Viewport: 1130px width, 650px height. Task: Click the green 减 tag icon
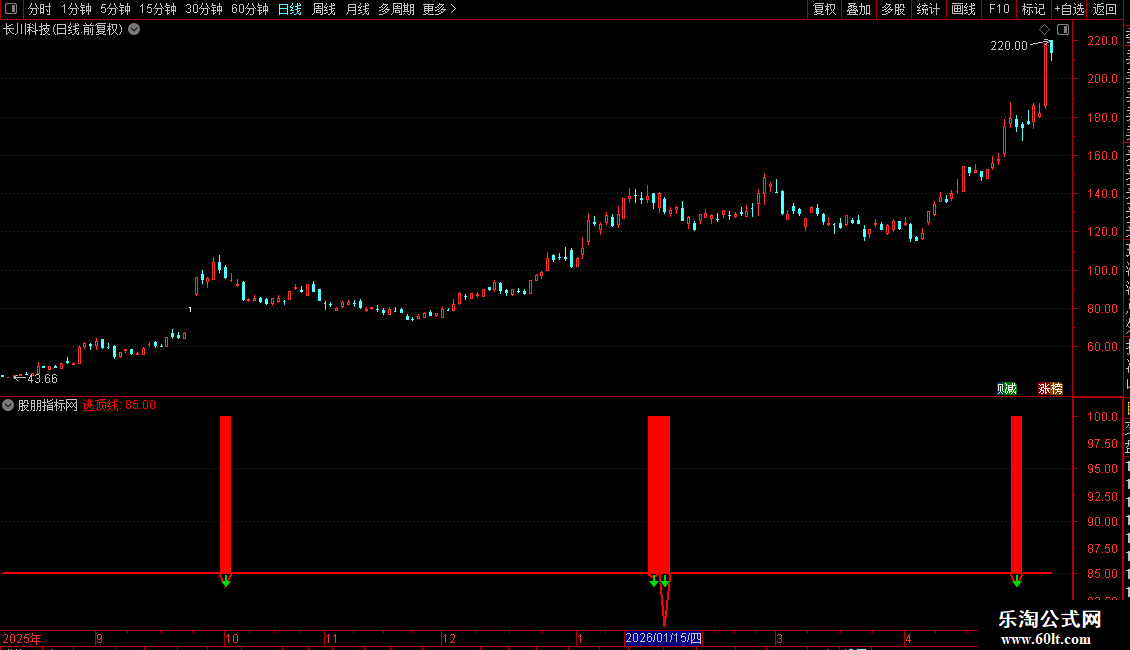pos(1011,388)
